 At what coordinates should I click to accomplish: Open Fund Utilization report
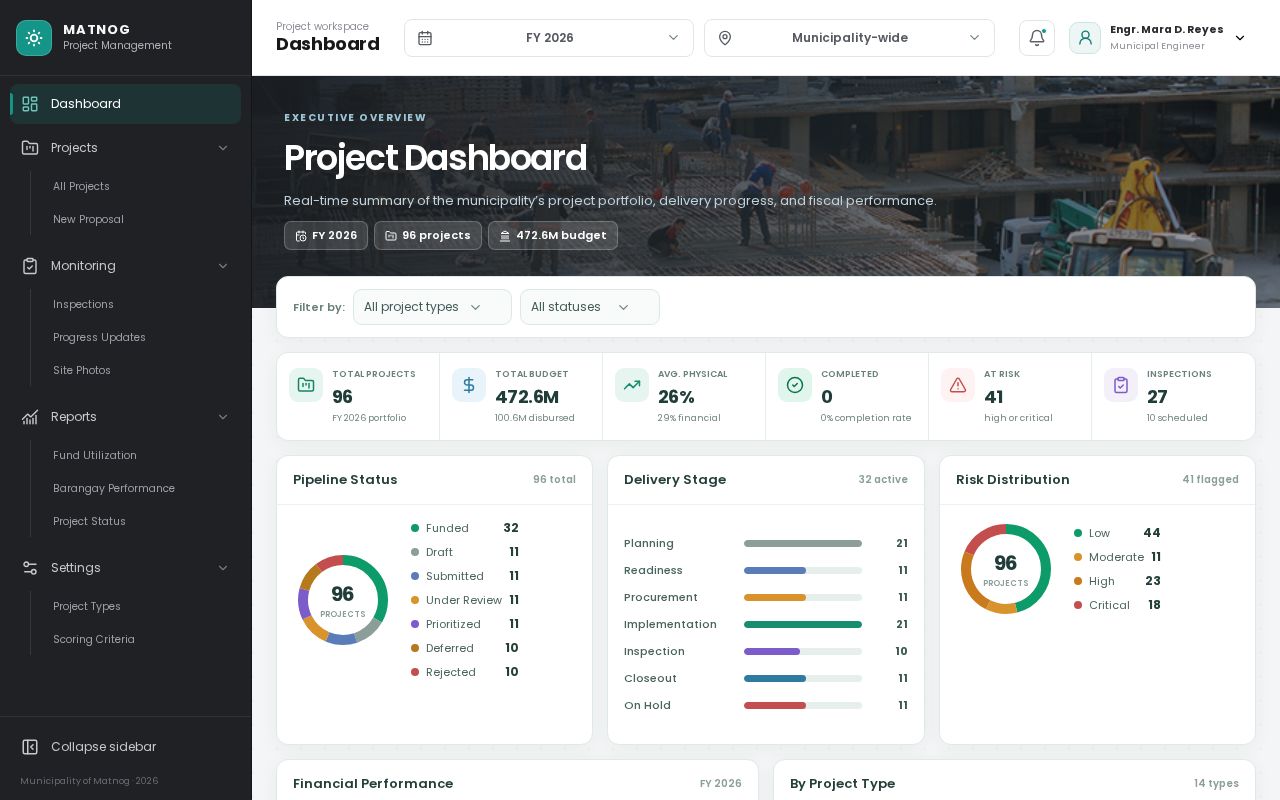tap(95, 456)
